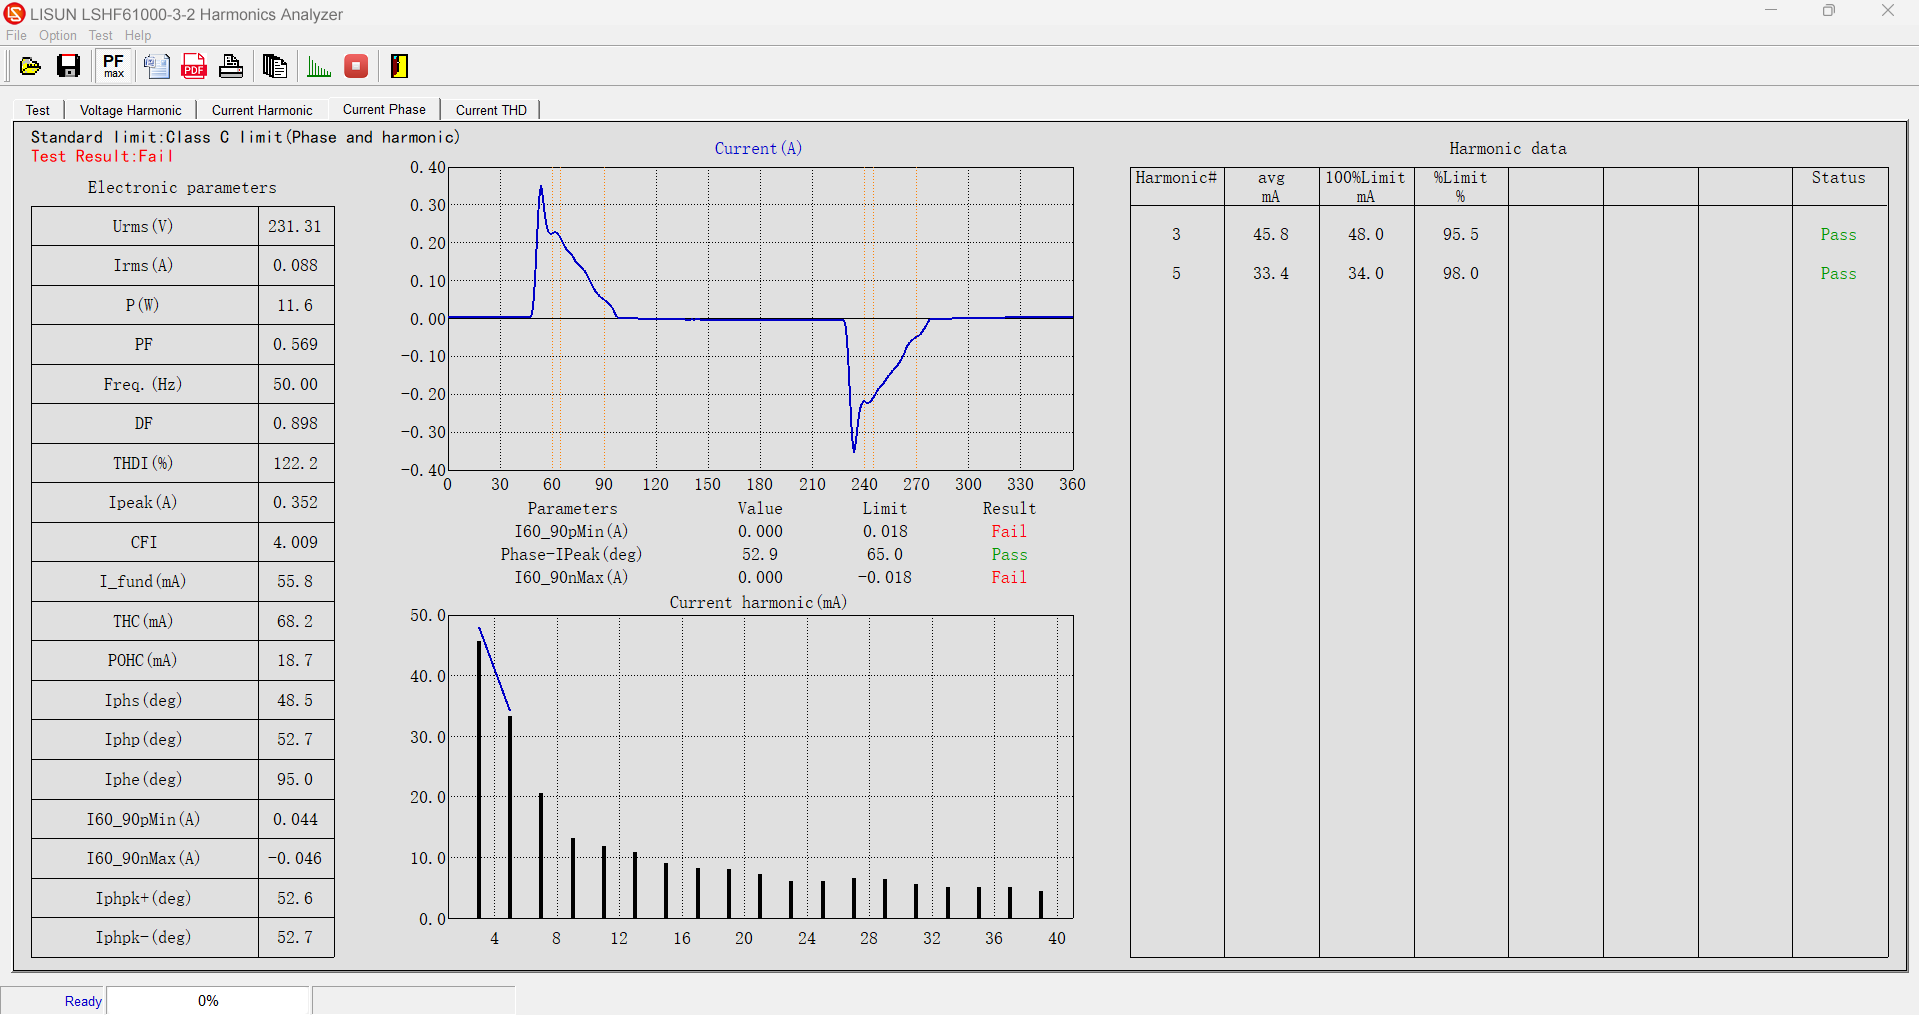Click the PF max toolbar icon
The height and width of the screenshot is (1015, 1919).
(x=112, y=66)
